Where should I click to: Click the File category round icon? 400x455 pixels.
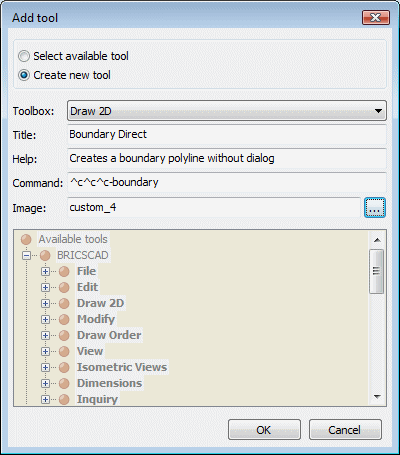tap(64, 271)
